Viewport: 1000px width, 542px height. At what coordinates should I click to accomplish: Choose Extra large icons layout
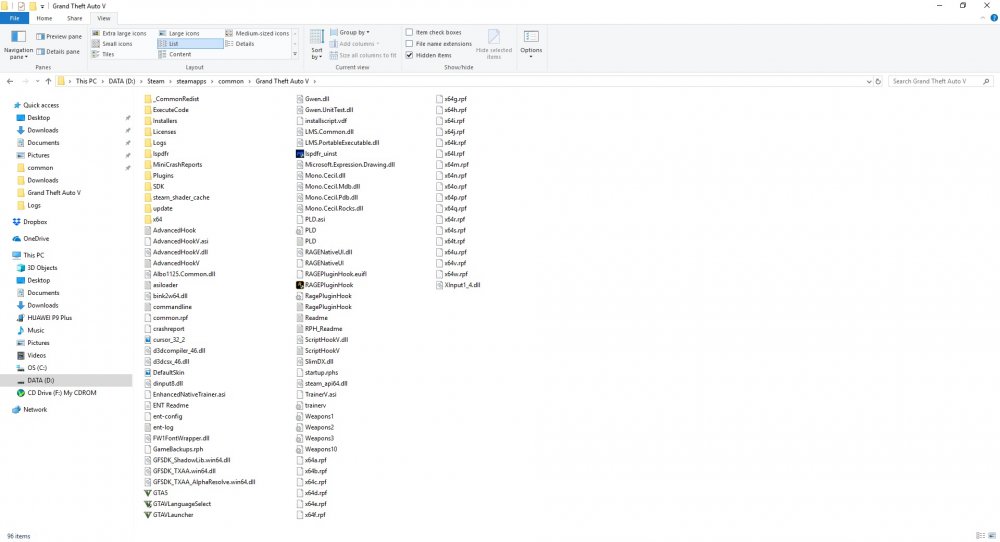(x=119, y=33)
